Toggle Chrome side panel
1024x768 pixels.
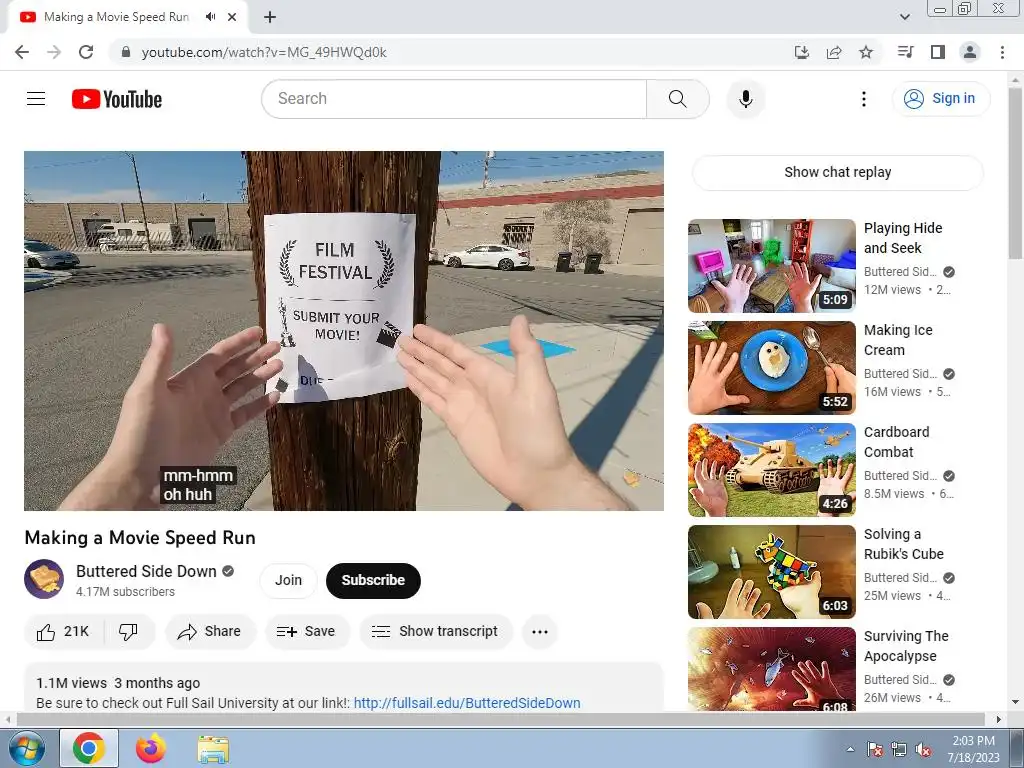click(938, 52)
